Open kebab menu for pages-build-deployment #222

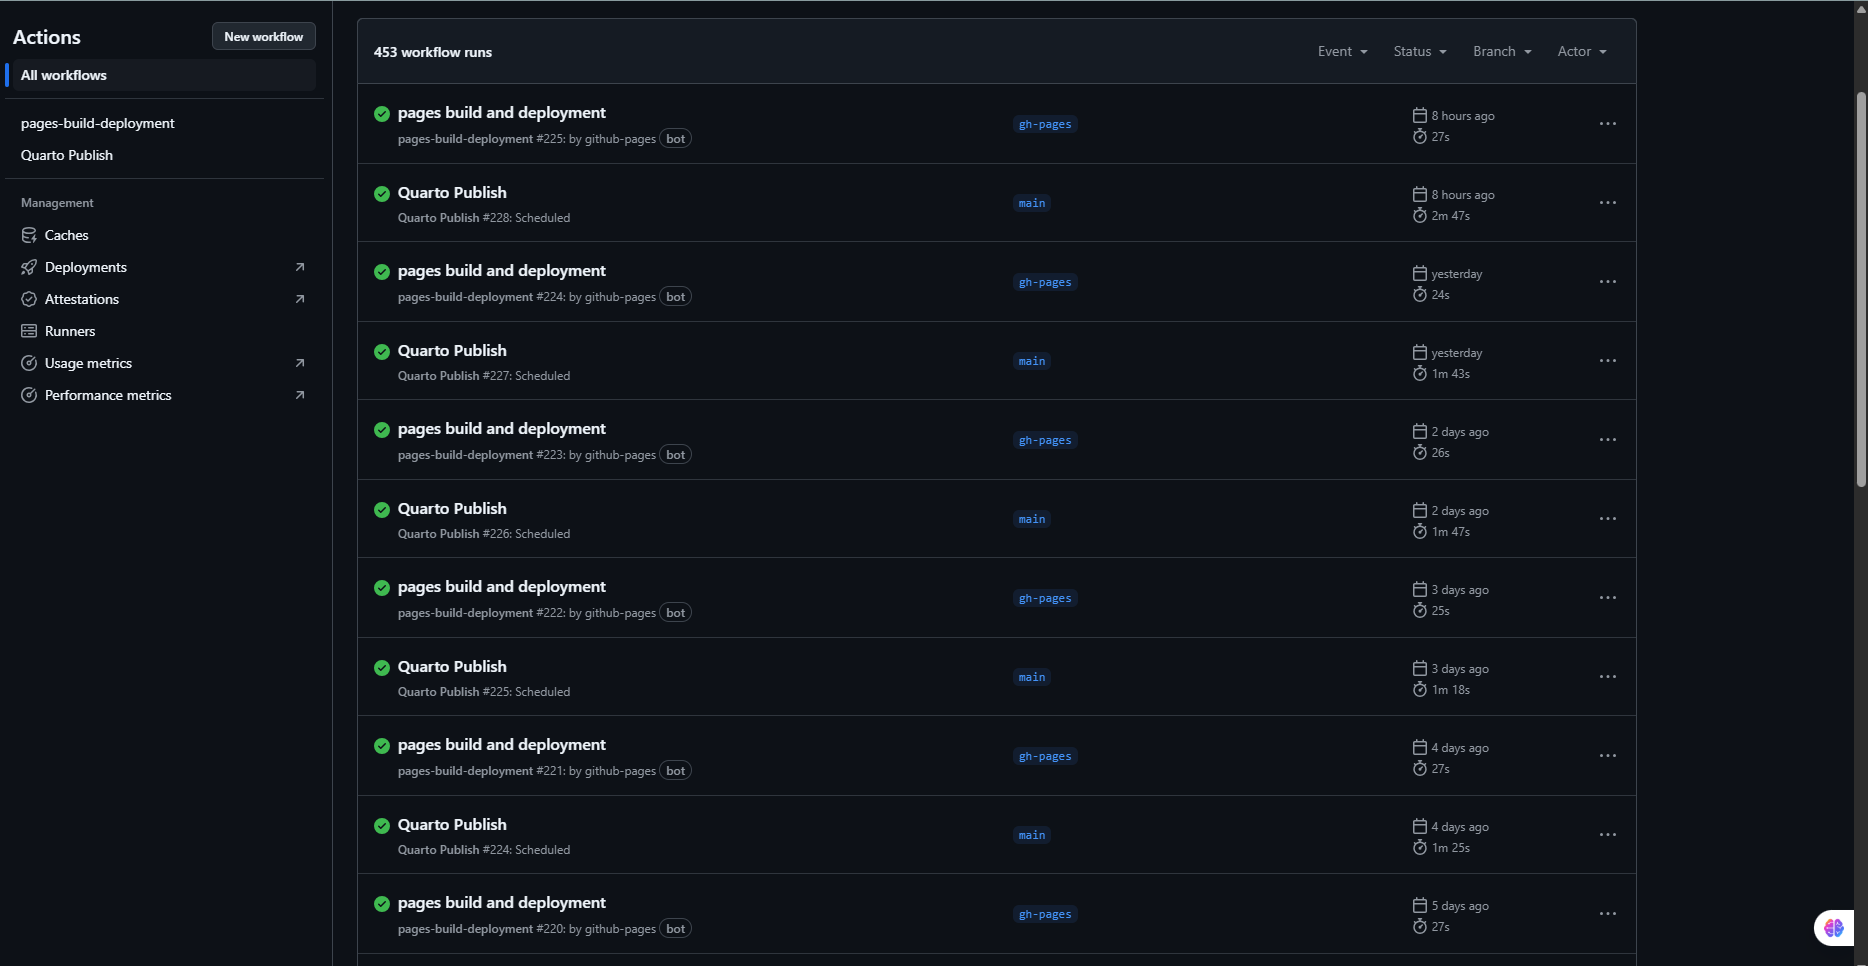click(x=1607, y=598)
